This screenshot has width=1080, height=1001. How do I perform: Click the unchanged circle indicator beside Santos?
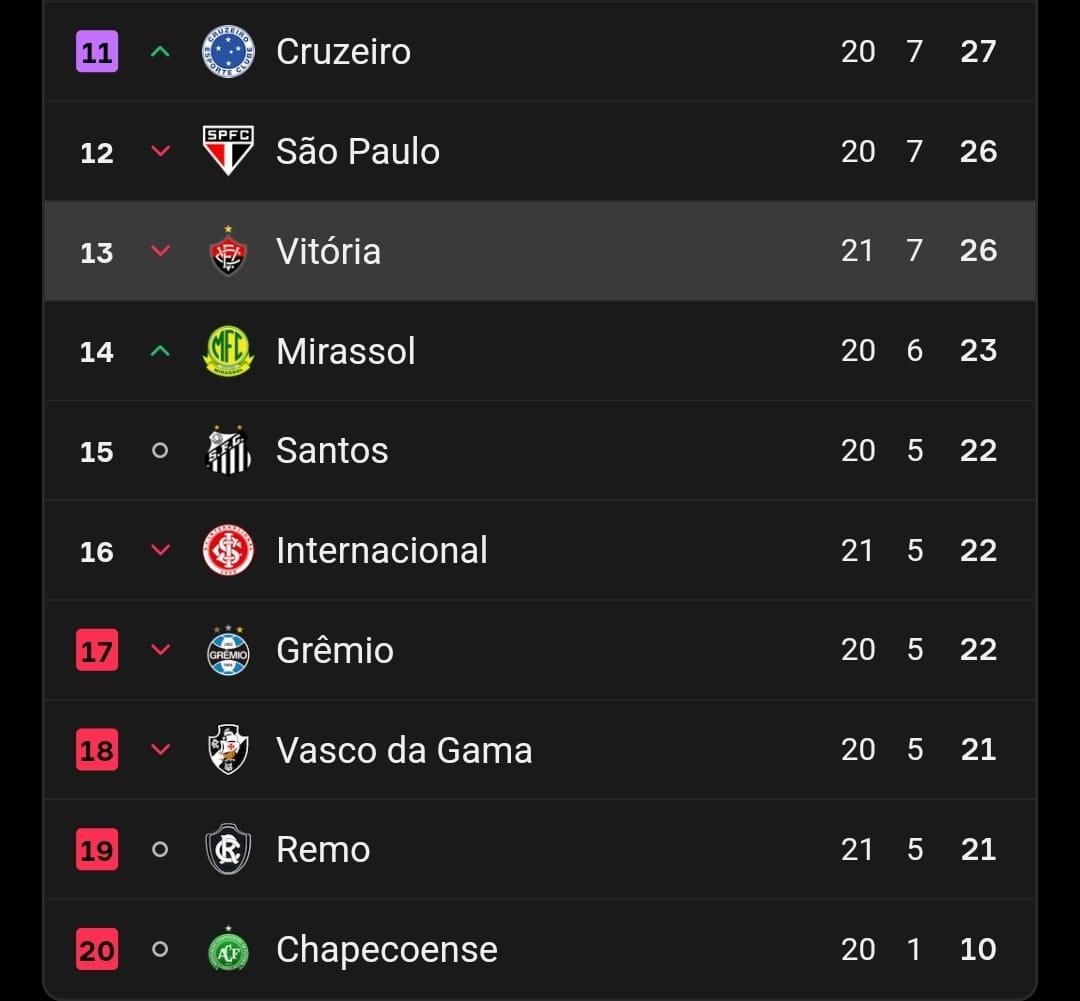(160, 451)
